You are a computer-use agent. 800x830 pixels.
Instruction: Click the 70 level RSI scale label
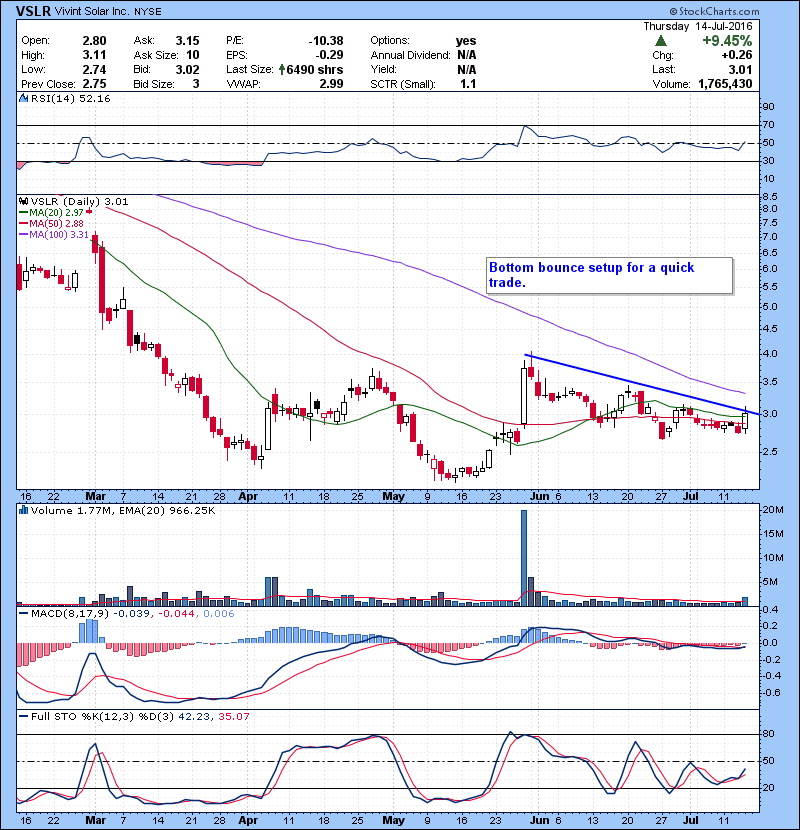(768, 125)
